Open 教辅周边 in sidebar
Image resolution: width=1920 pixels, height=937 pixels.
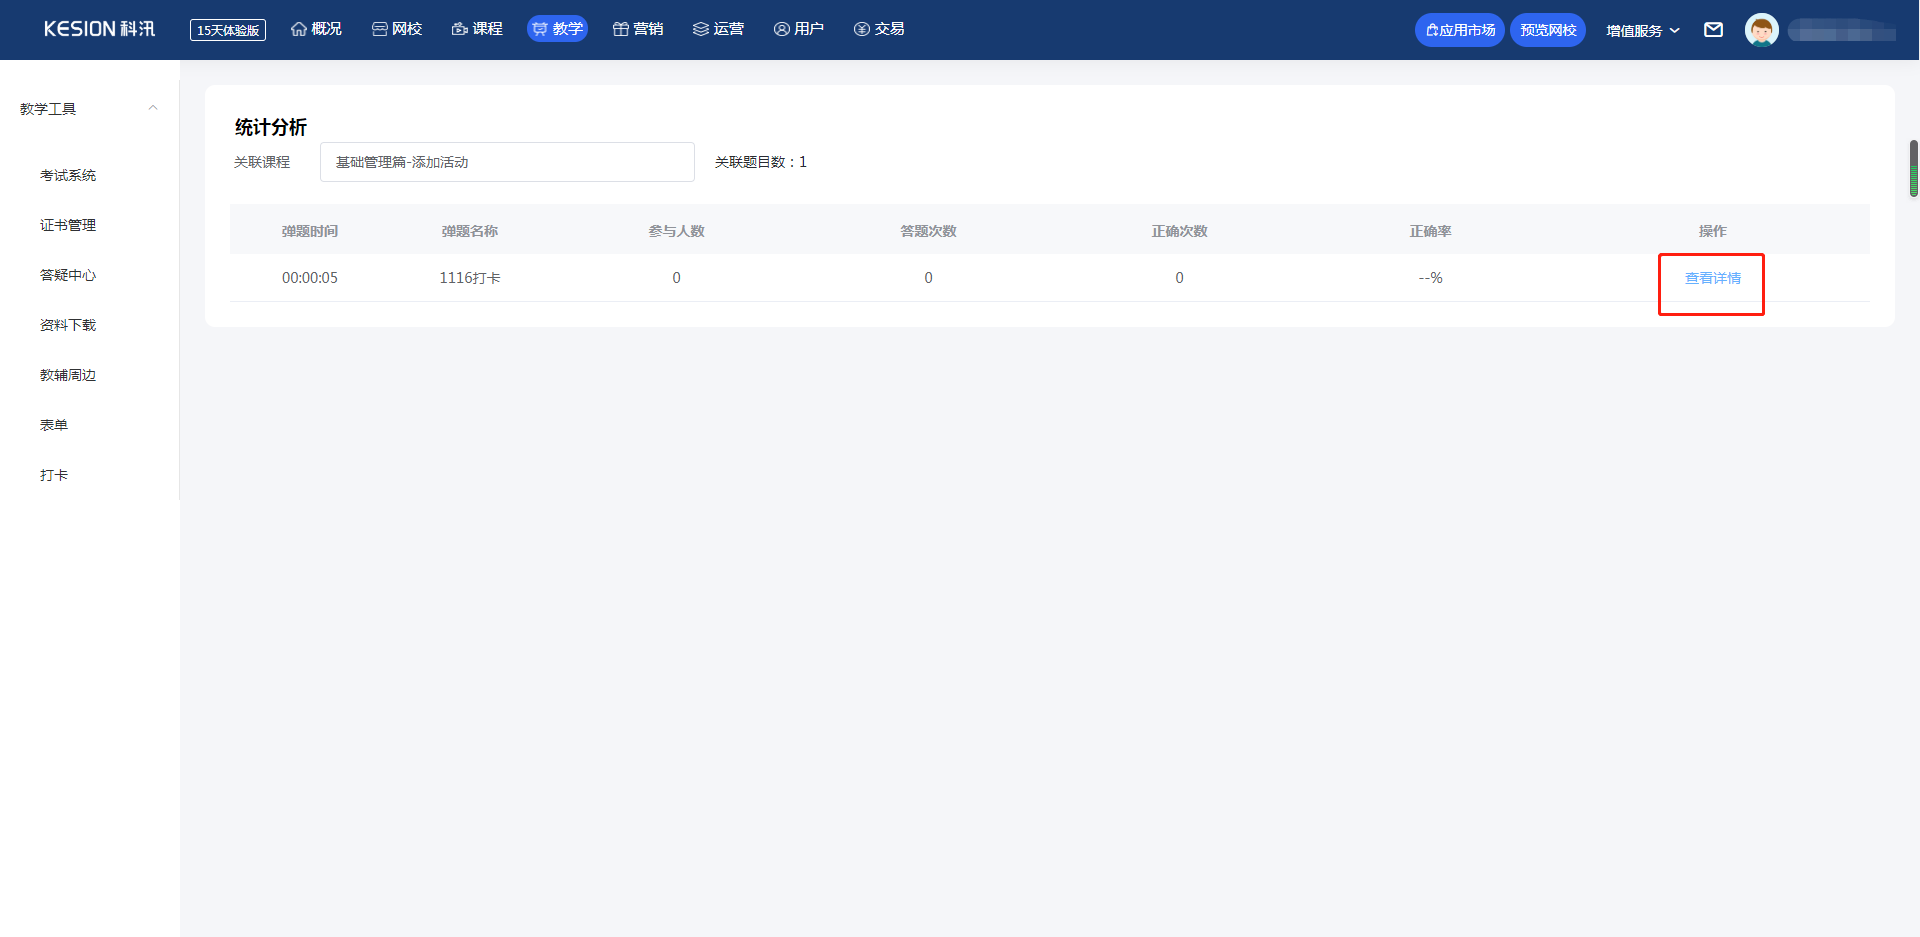tap(68, 375)
